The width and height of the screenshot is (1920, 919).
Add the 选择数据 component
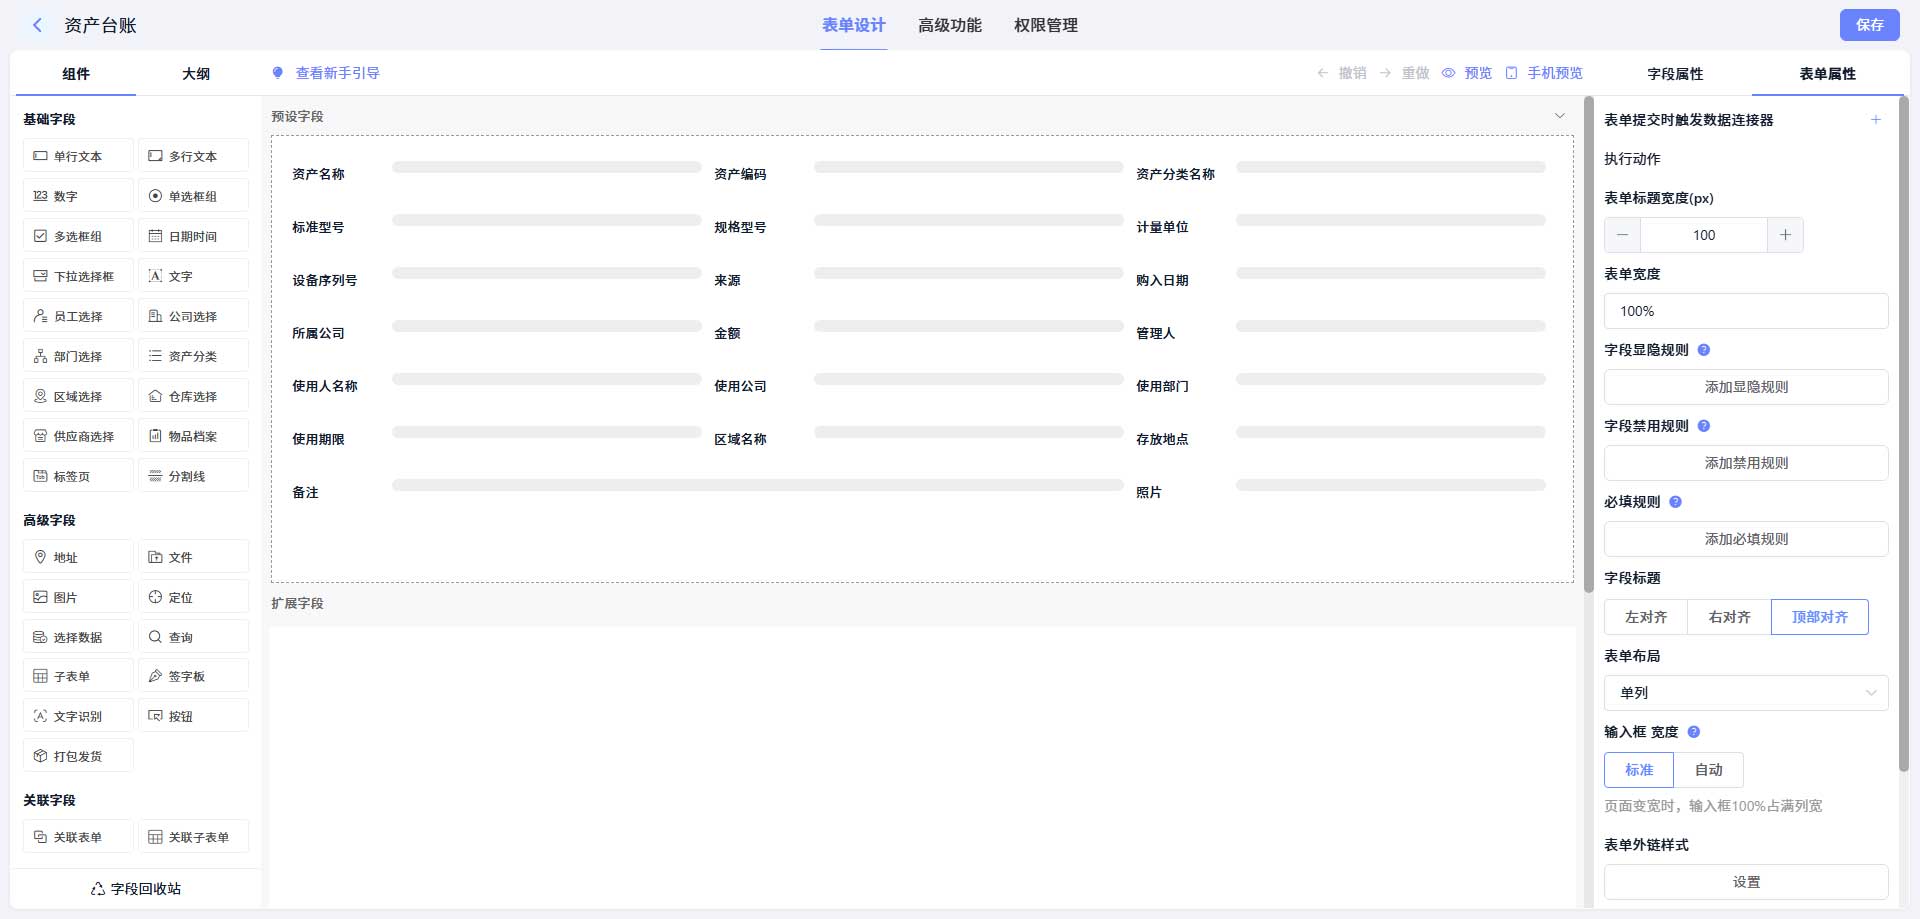(78, 637)
